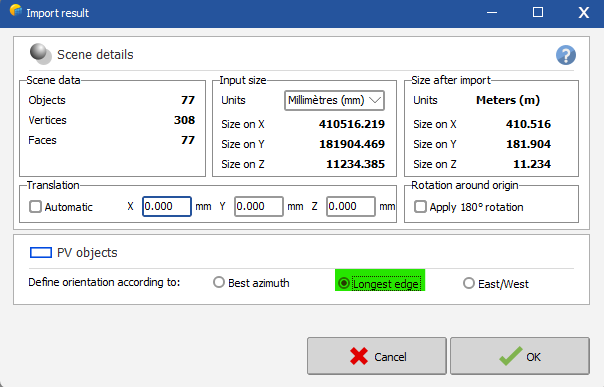Image resolution: width=604 pixels, height=387 pixels.
Task: Click the PV objects blue rectangle icon
Action: (x=41, y=253)
